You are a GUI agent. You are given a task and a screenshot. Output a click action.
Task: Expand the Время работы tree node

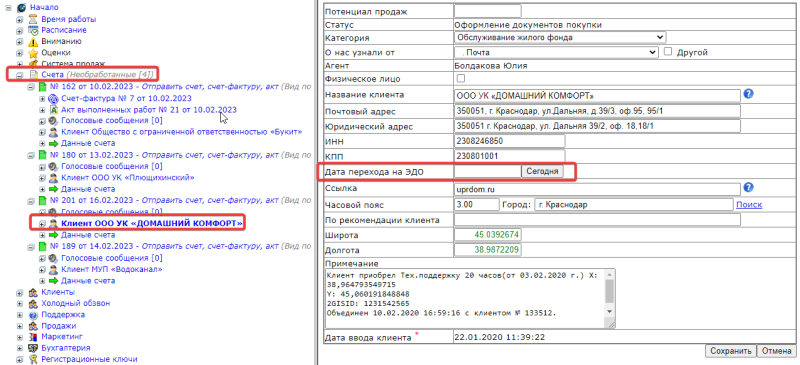click(x=19, y=19)
